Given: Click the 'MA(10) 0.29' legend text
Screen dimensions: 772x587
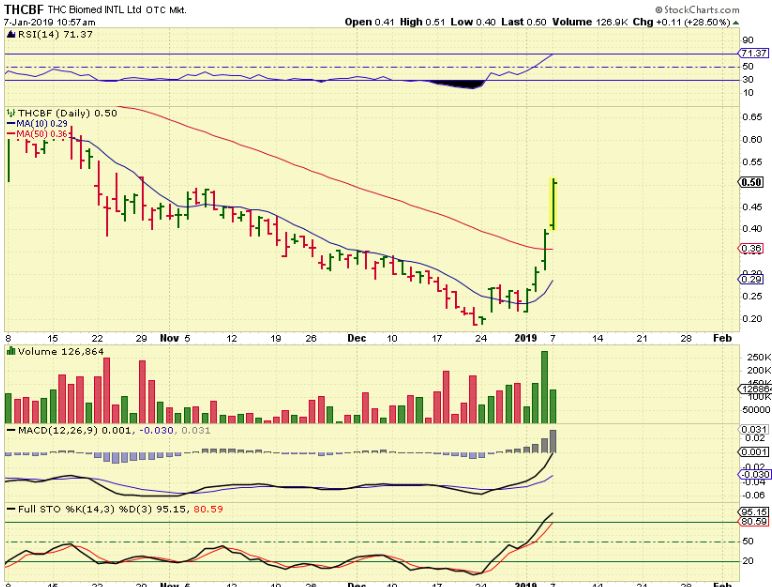Looking at the screenshot, I should [x=42, y=124].
